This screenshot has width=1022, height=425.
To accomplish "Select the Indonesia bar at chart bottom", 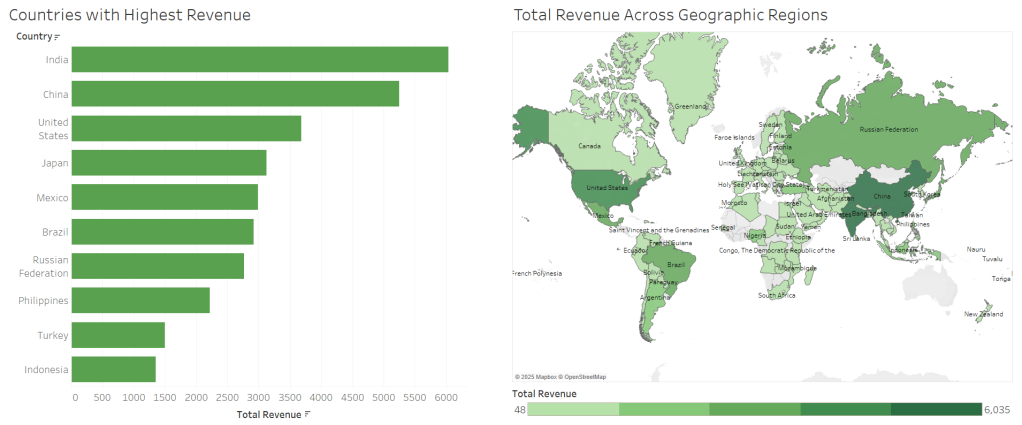I will [x=115, y=369].
